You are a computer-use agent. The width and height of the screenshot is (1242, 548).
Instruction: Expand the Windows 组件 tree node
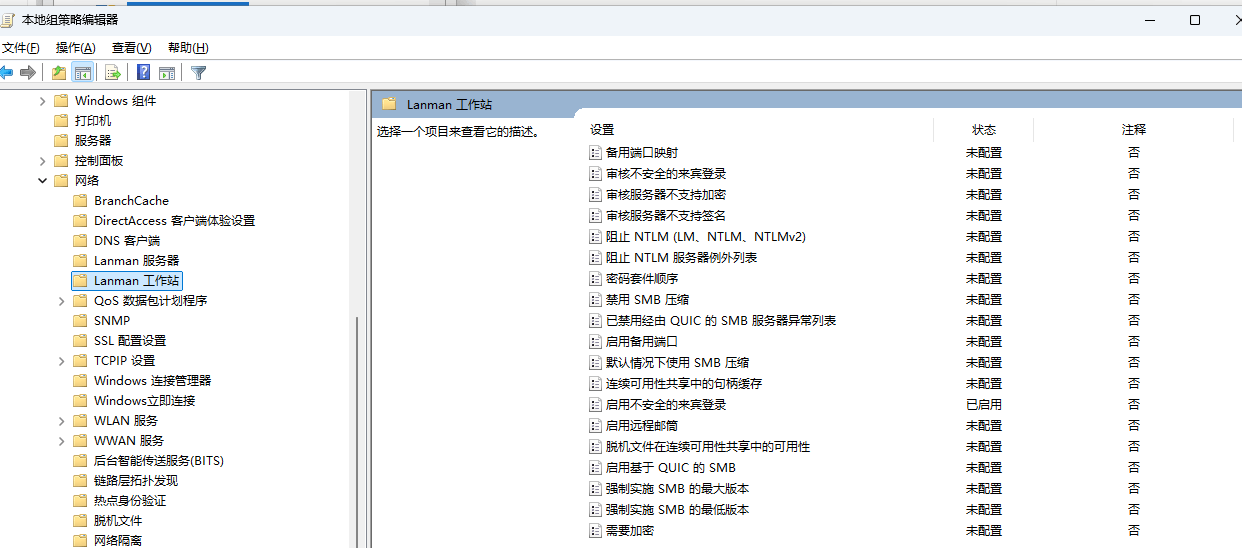(42, 101)
